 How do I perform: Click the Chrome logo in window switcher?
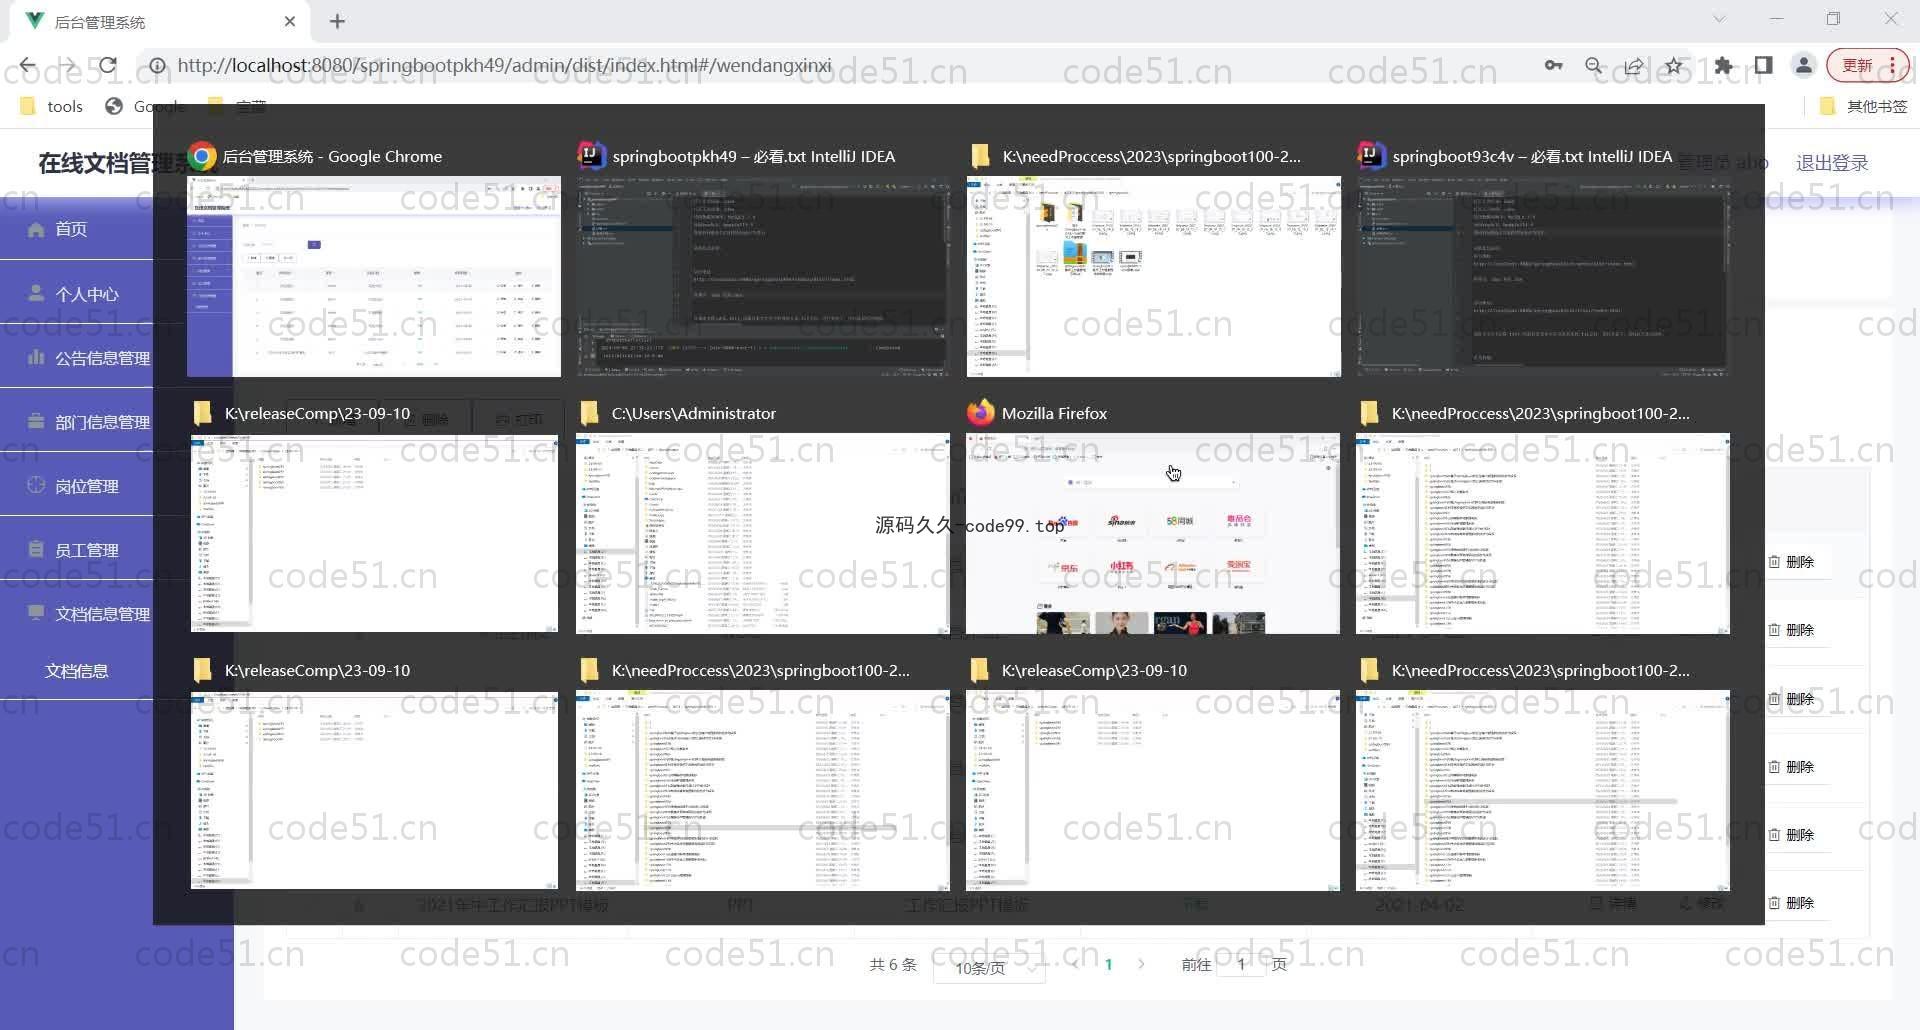tap(203, 156)
